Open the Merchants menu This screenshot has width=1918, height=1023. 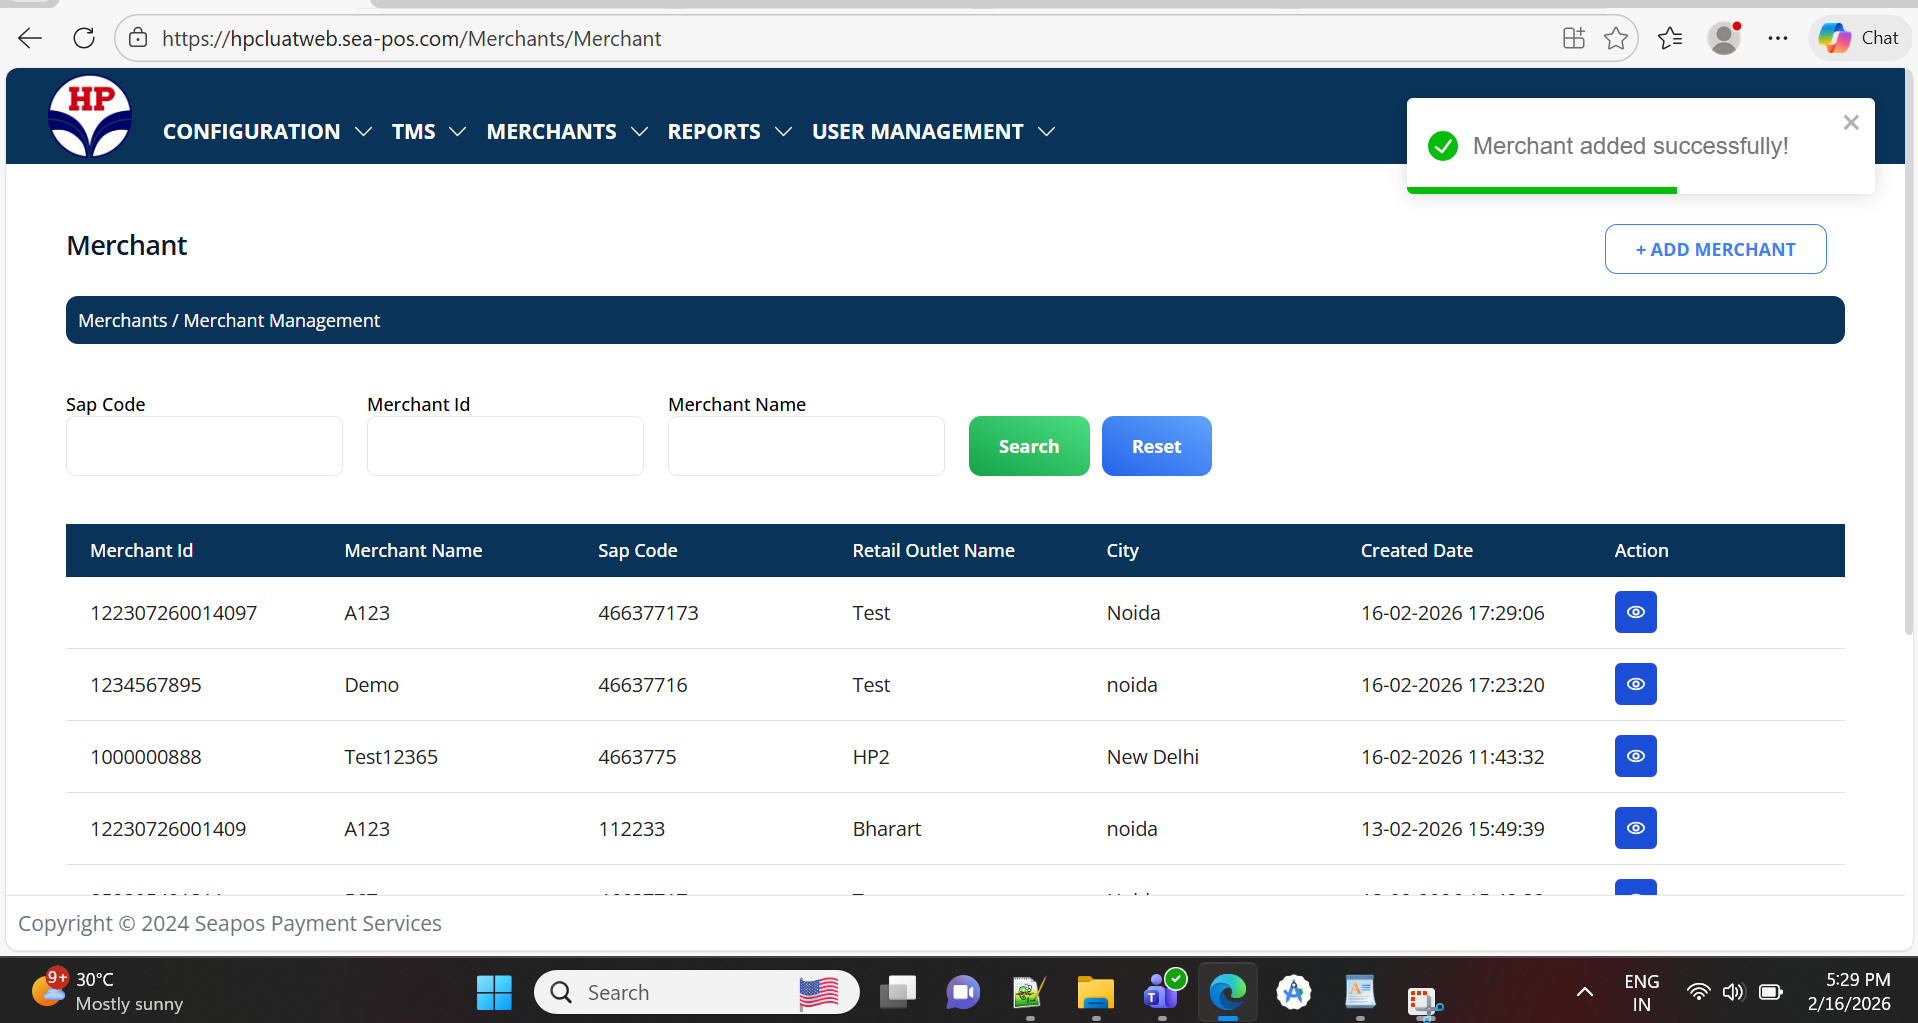click(x=566, y=132)
